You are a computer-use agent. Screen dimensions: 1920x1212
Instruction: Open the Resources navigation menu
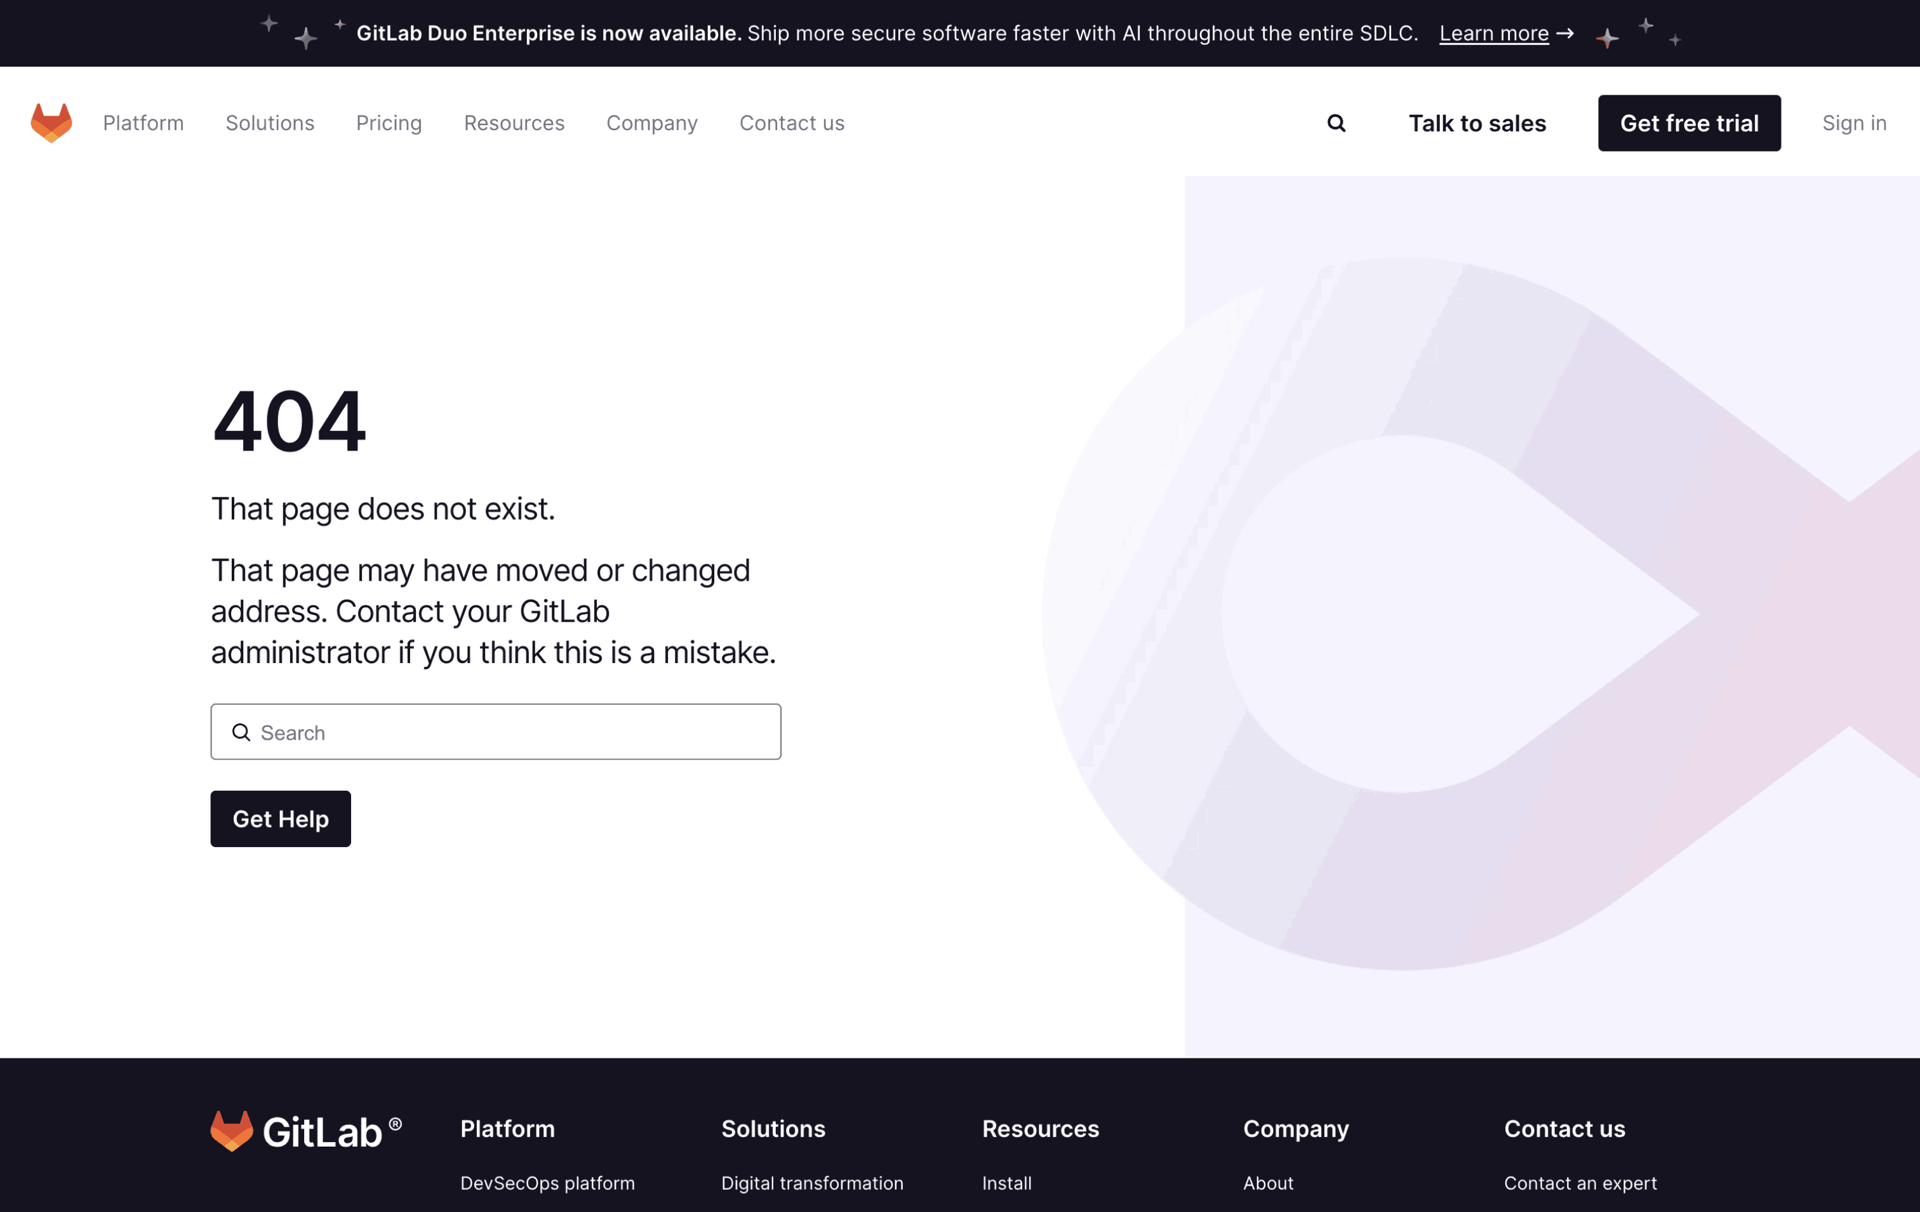click(x=514, y=123)
